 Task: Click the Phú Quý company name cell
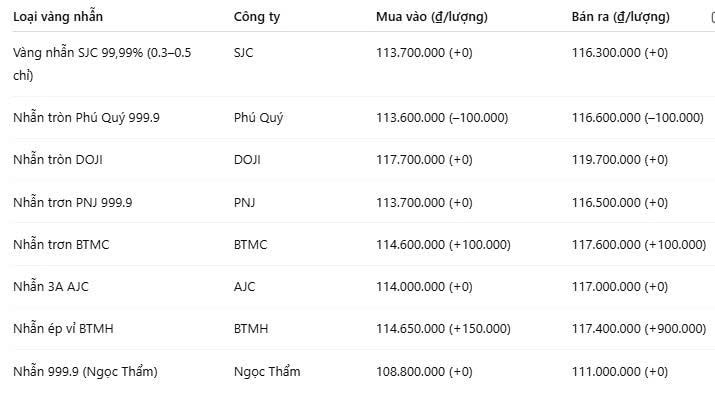pyautogui.click(x=258, y=118)
